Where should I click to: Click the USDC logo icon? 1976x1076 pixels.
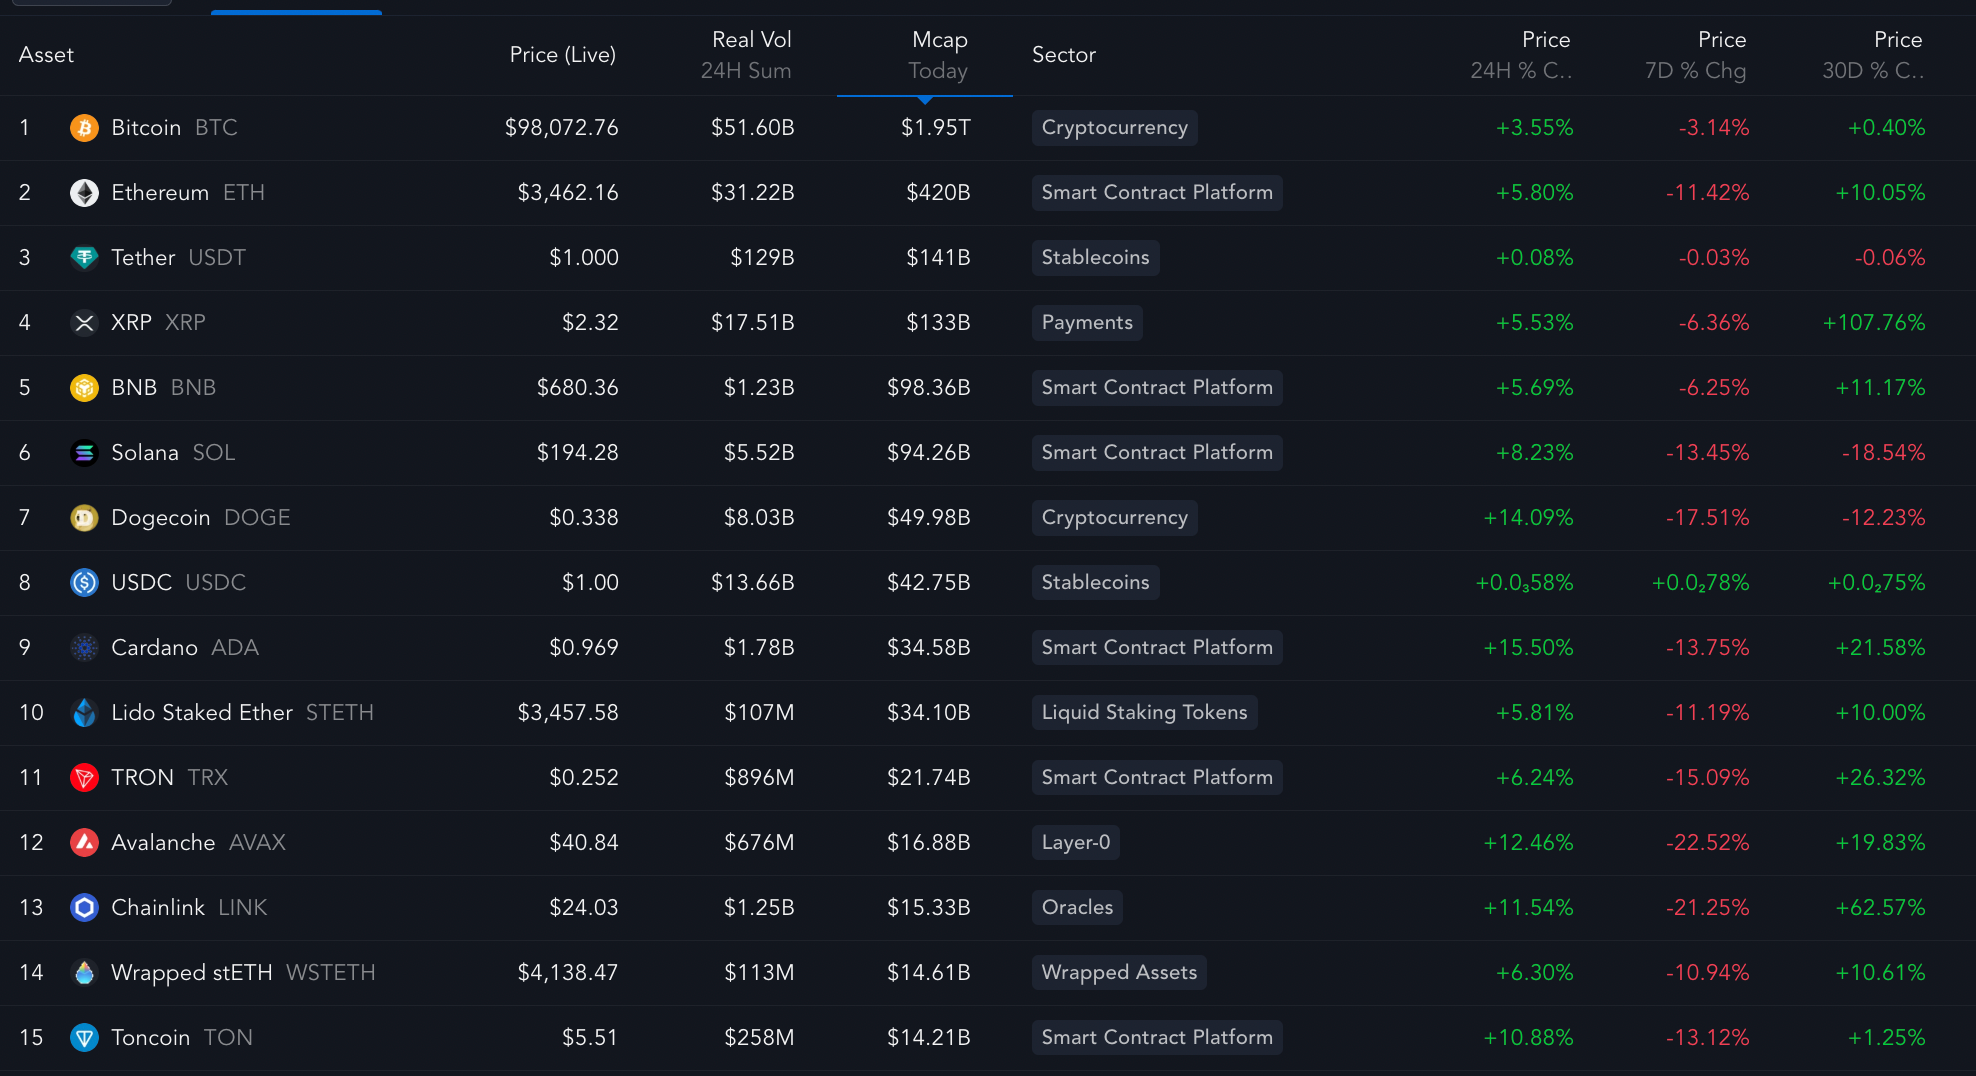[x=84, y=583]
